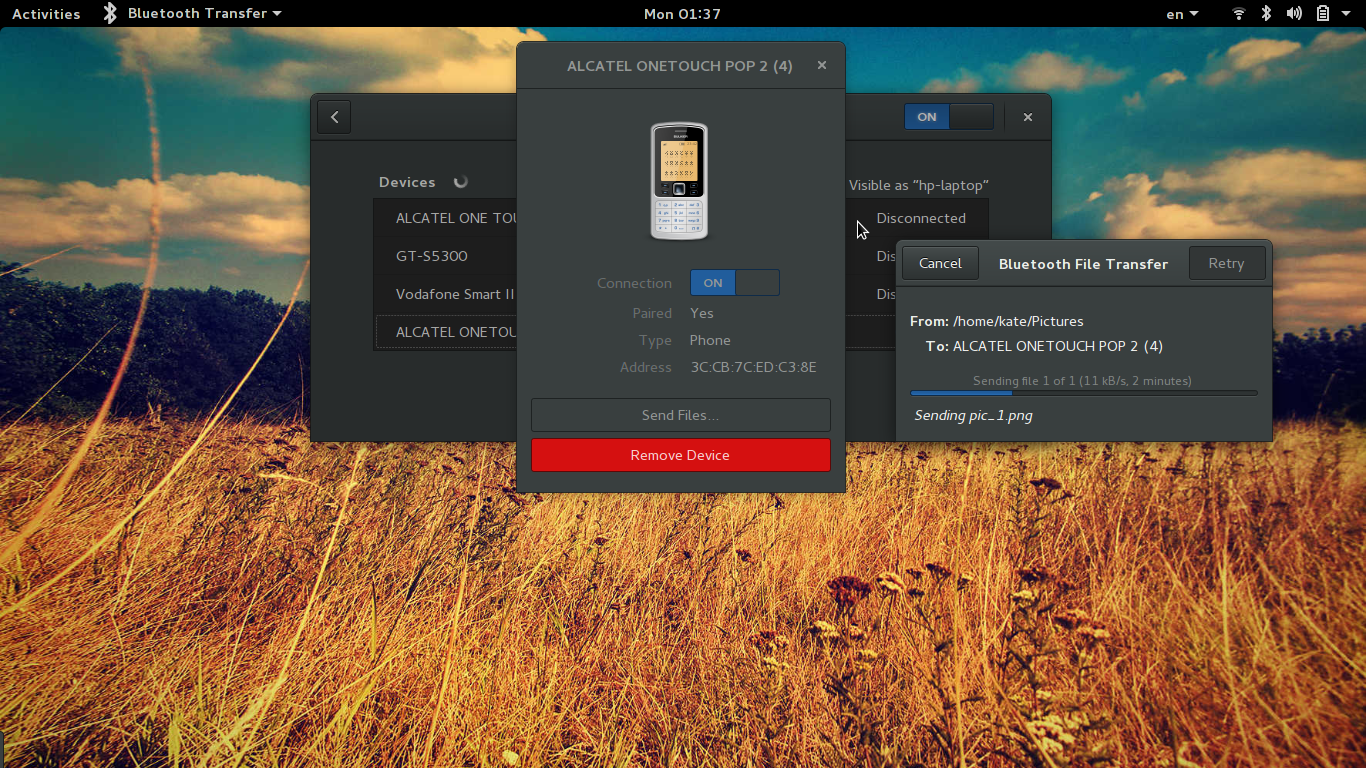
Task: Open the en keyboard layout dropdown
Action: [1182, 13]
